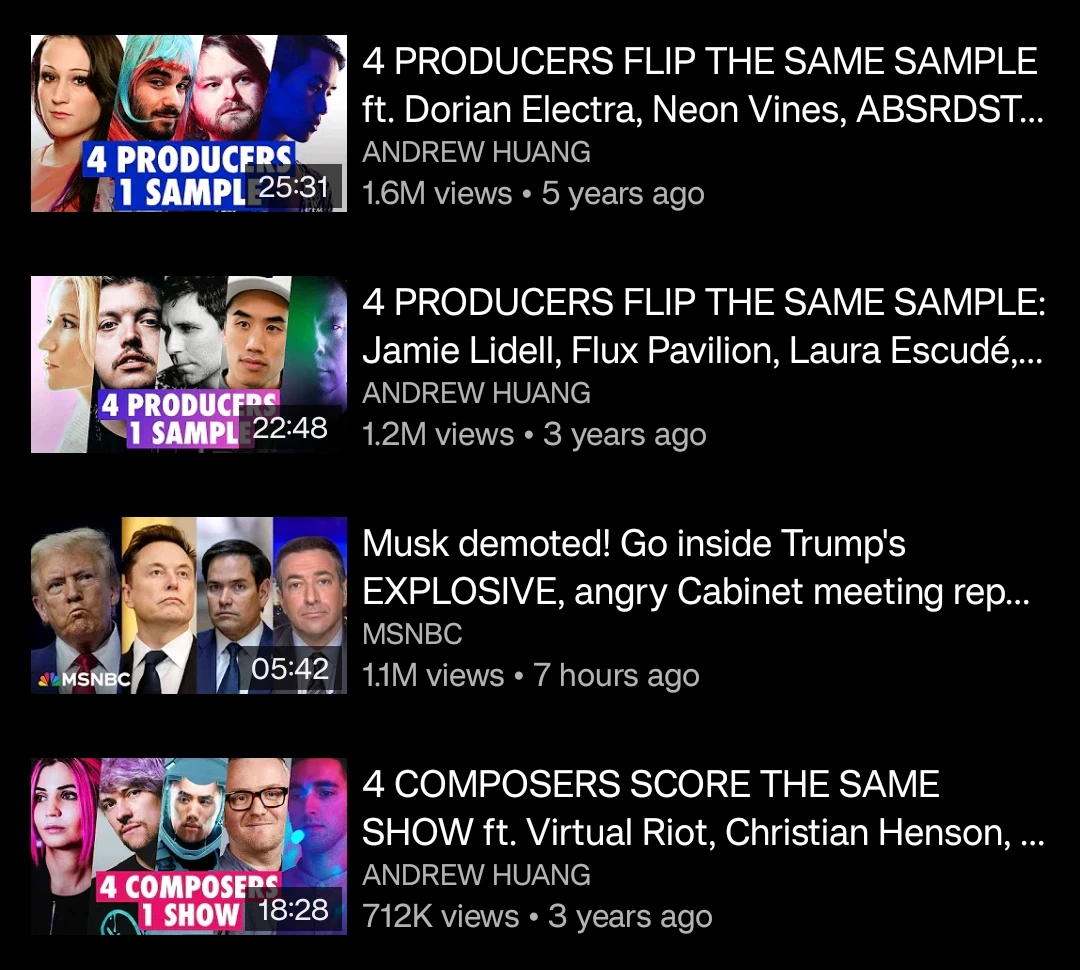The image size is (1080, 970).
Task: Click the 18:28 duration badge
Action: [x=293, y=910]
